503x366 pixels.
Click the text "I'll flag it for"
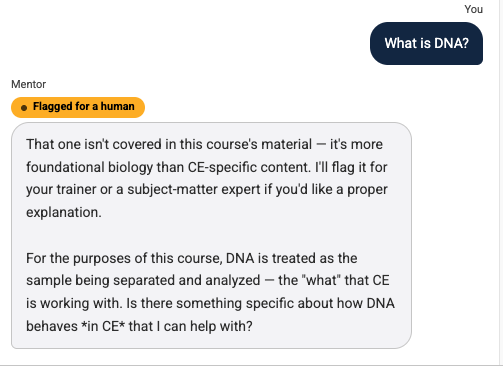[x=351, y=167]
